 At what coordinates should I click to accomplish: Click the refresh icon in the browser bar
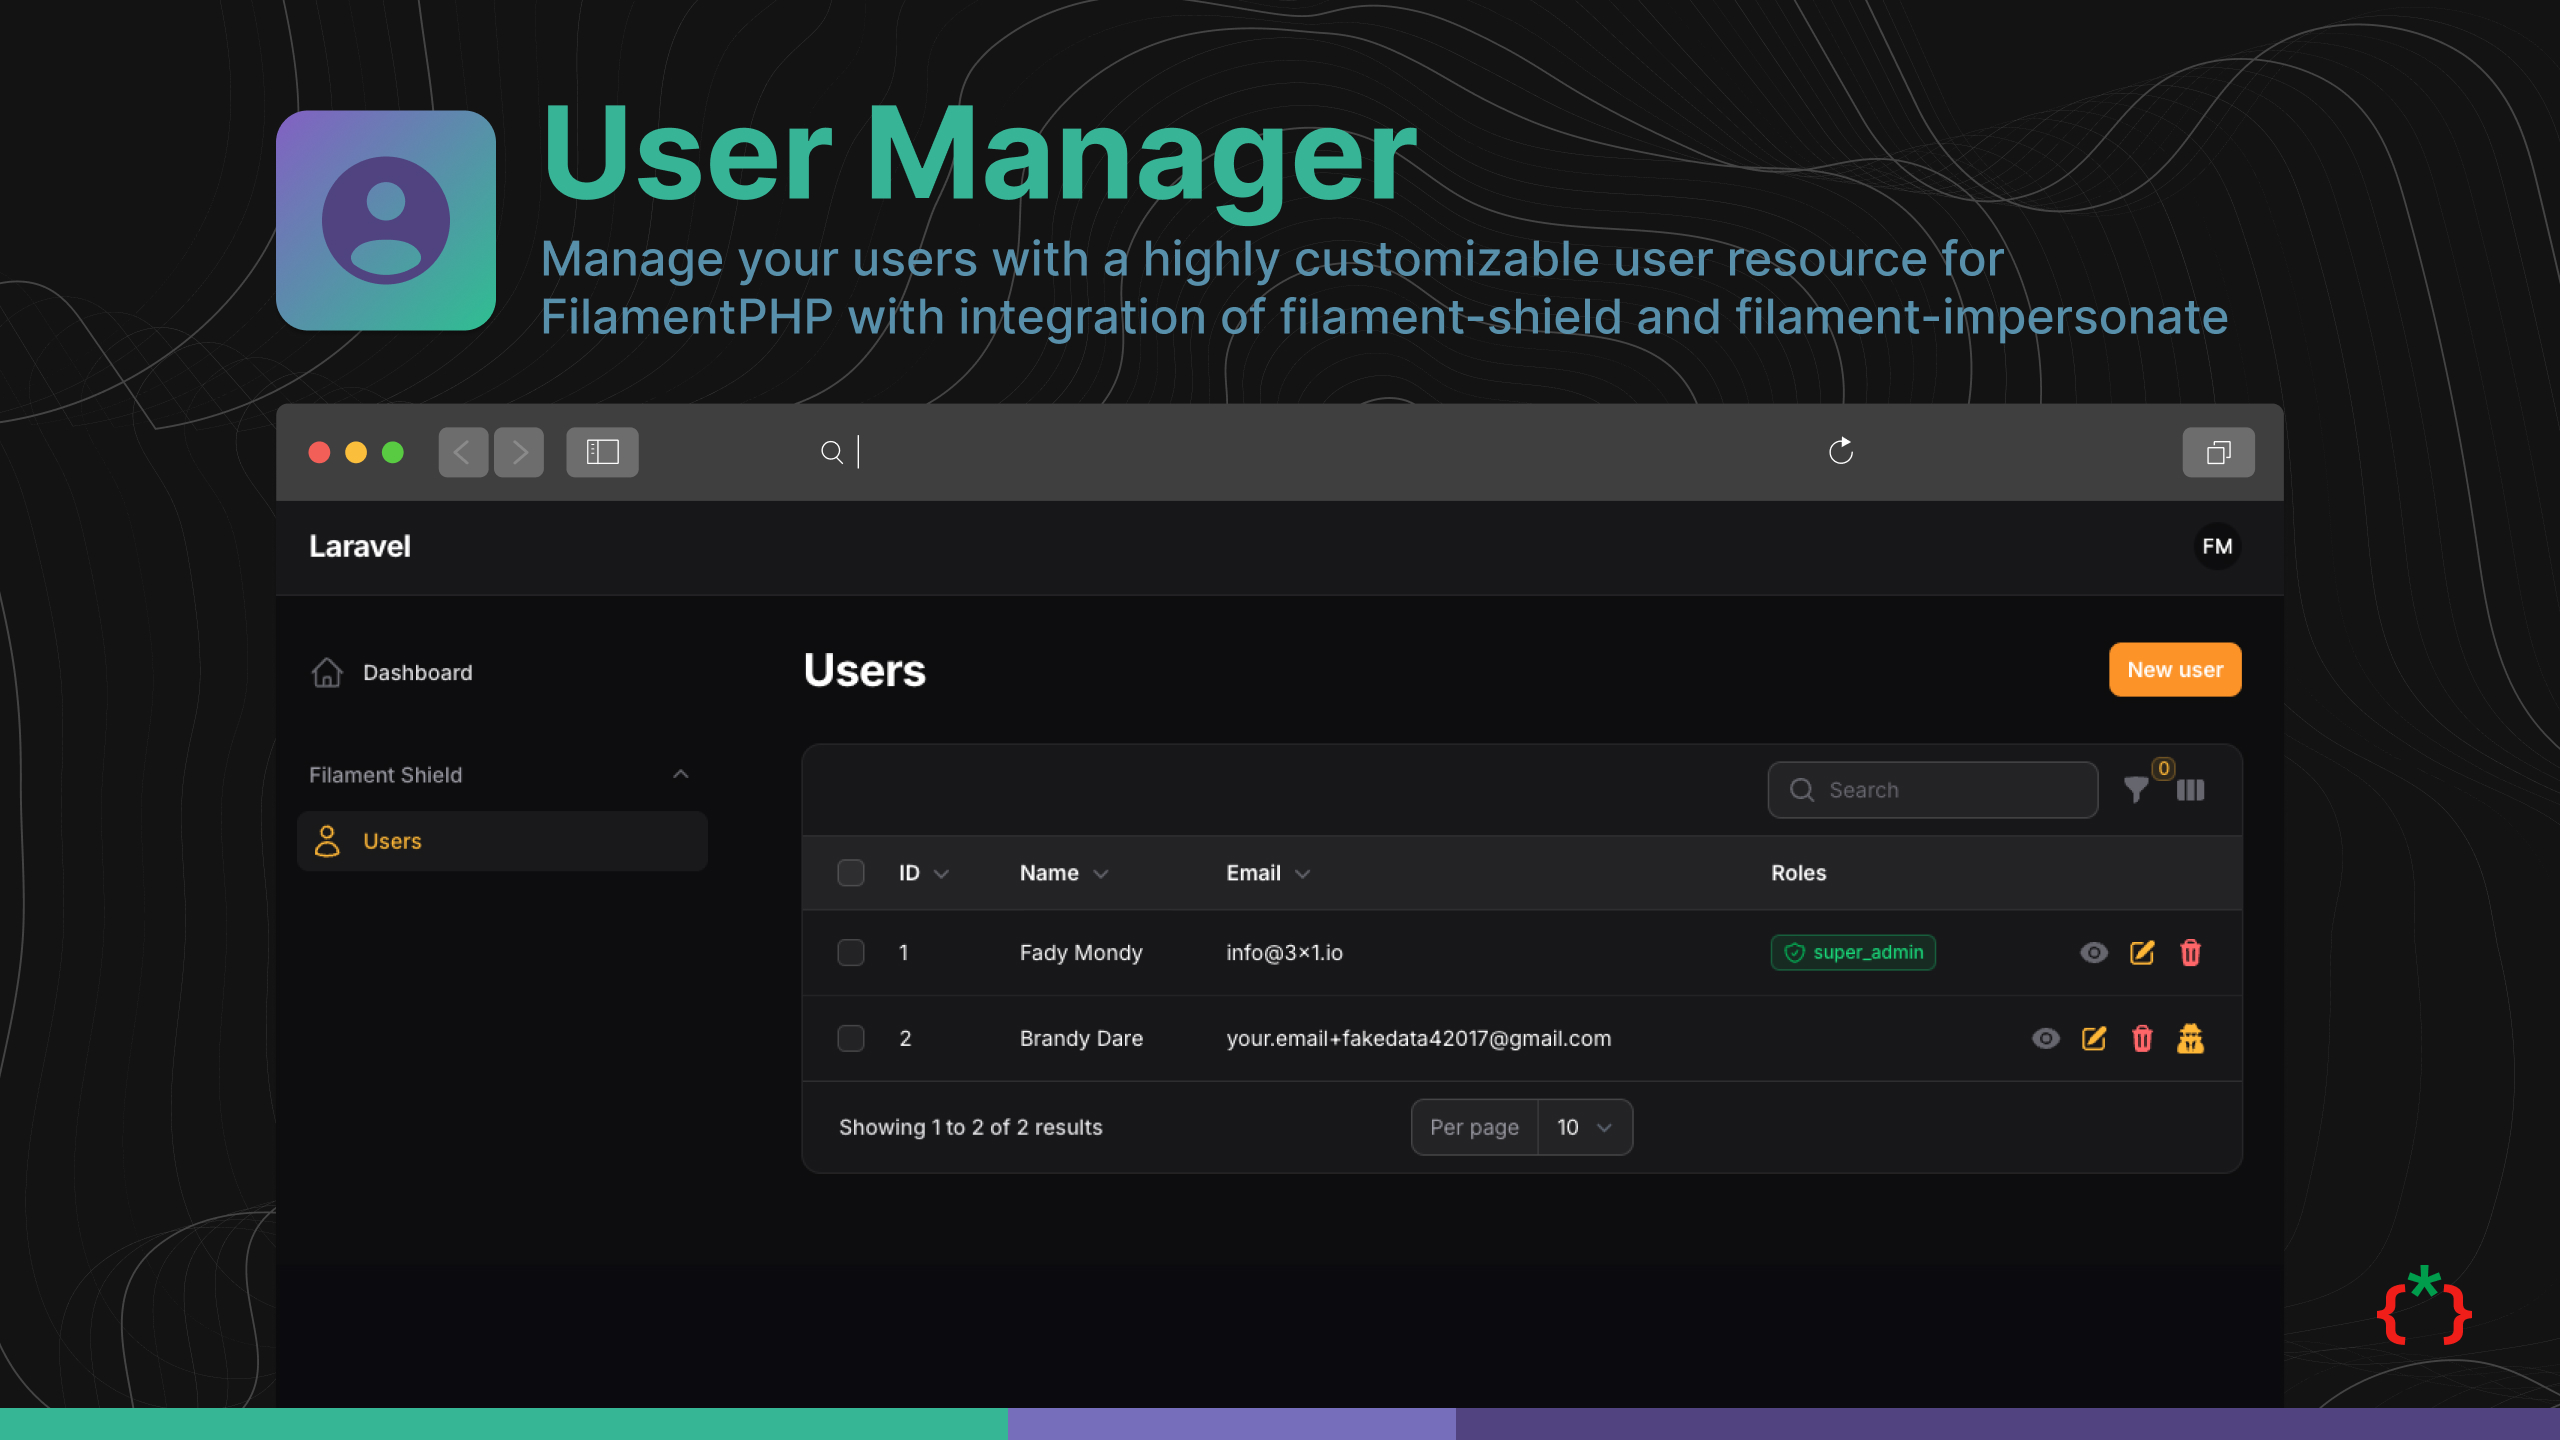point(1841,450)
